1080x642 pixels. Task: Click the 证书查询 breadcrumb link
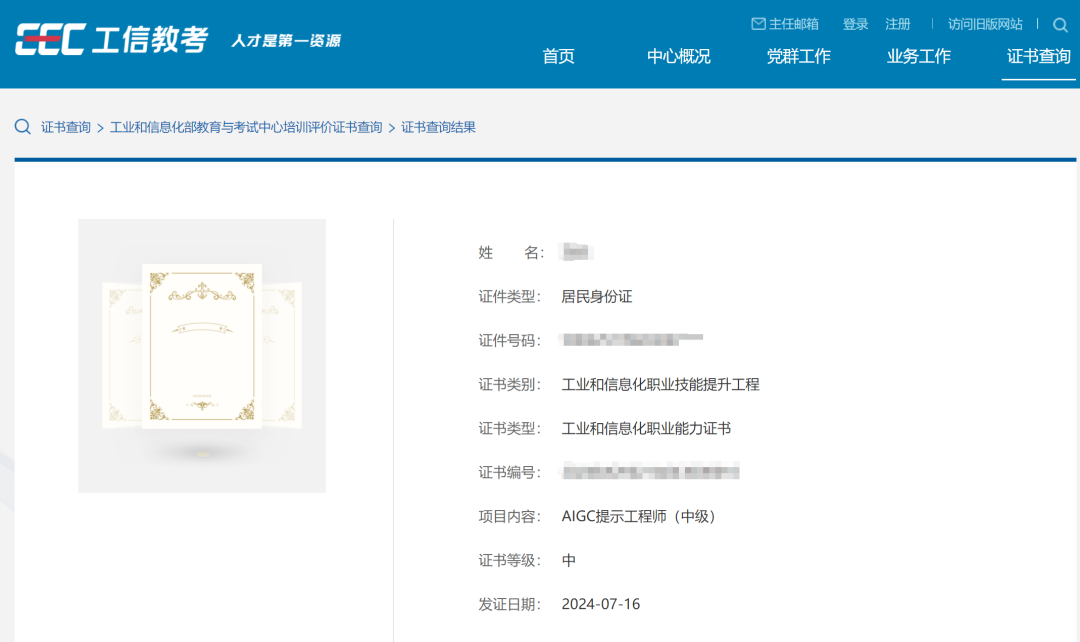[66, 127]
